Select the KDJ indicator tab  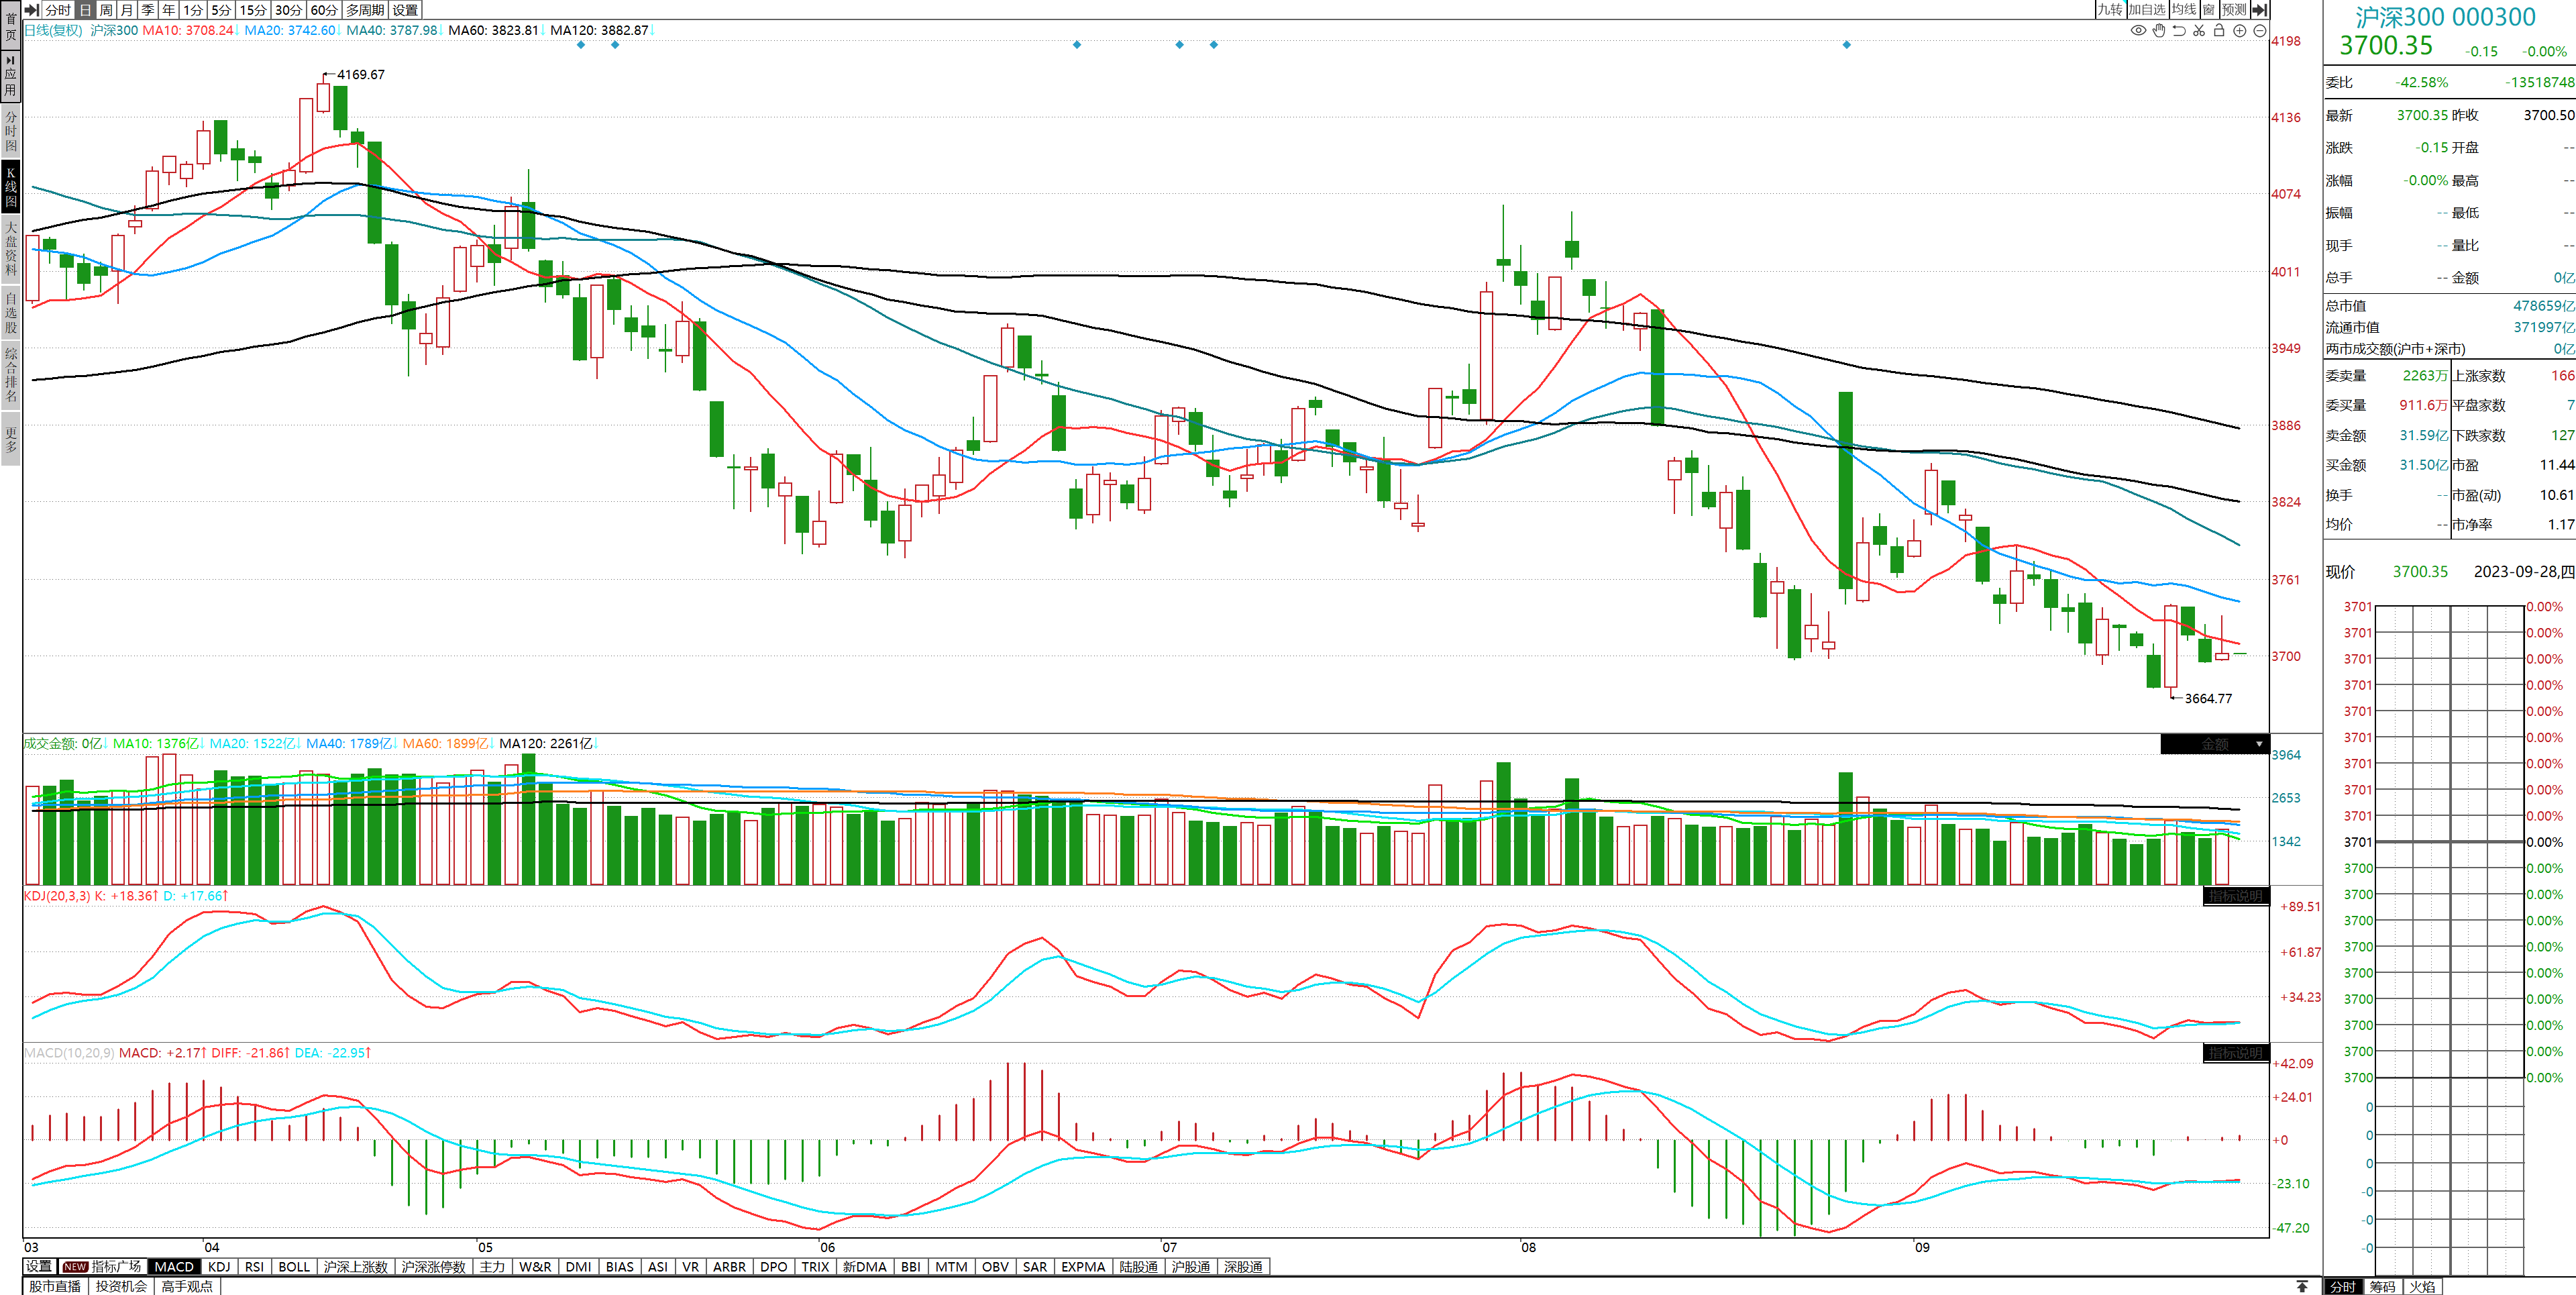(219, 1267)
